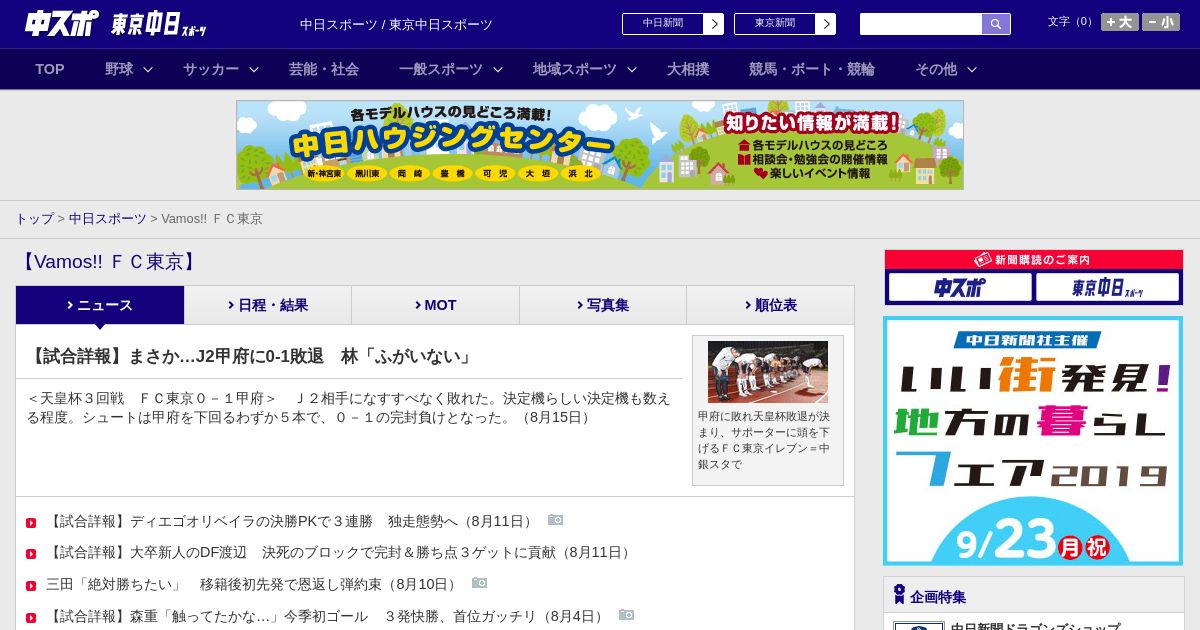Click the 東京中日スポーツ logo in header
Image resolution: width=1200 pixels, height=630 pixels.
158,24
